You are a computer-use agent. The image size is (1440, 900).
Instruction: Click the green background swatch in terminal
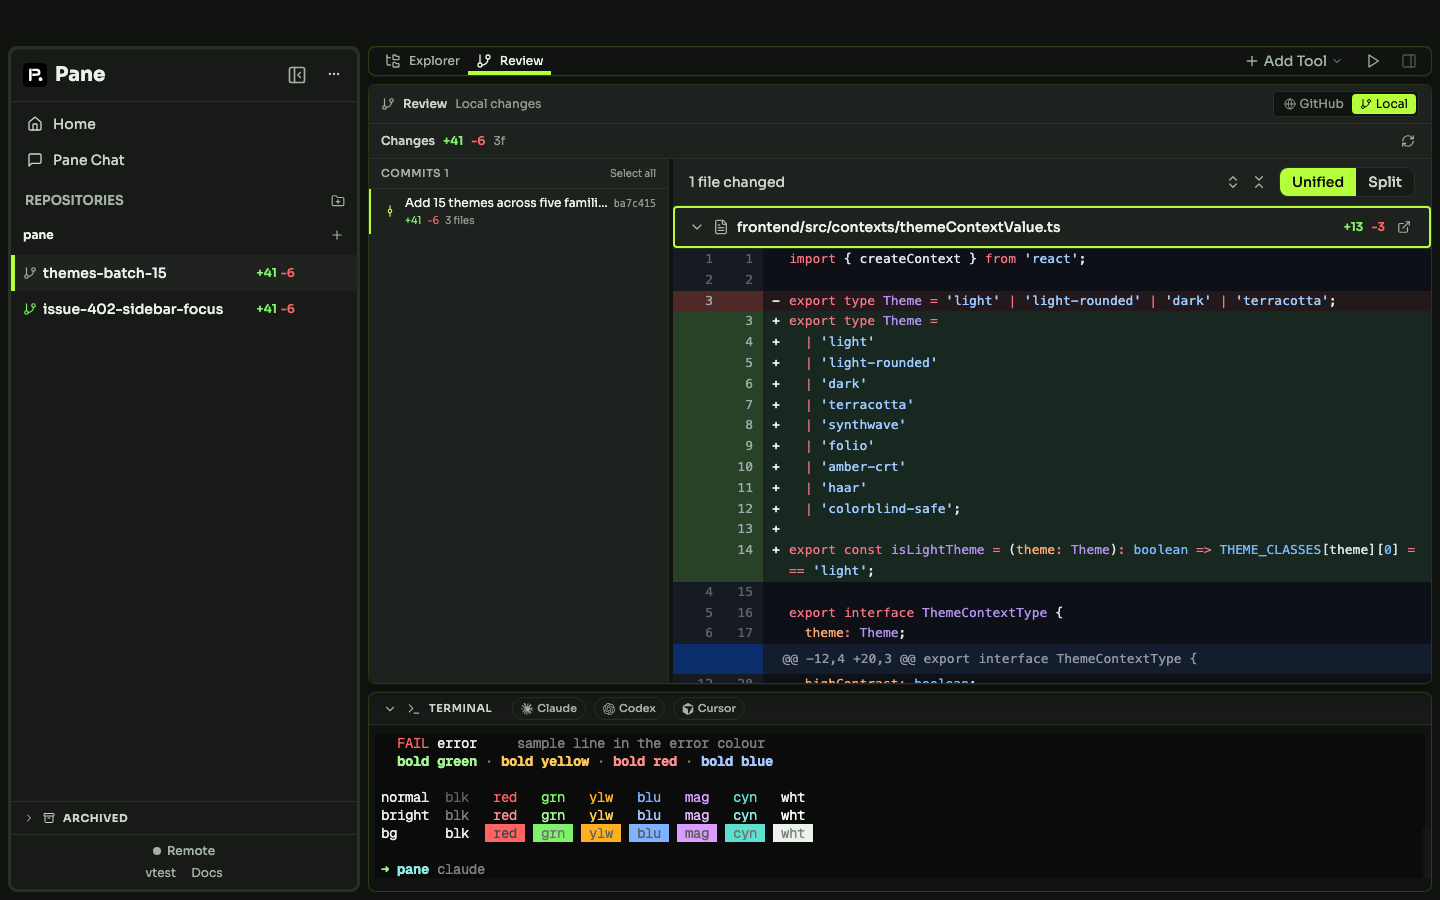click(x=553, y=834)
